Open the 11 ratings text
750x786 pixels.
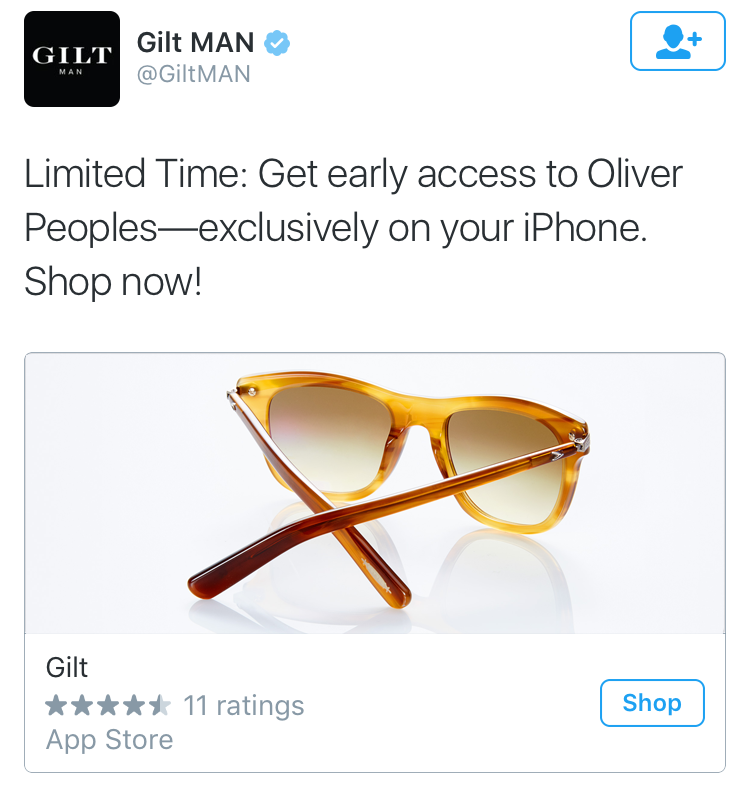click(x=244, y=706)
